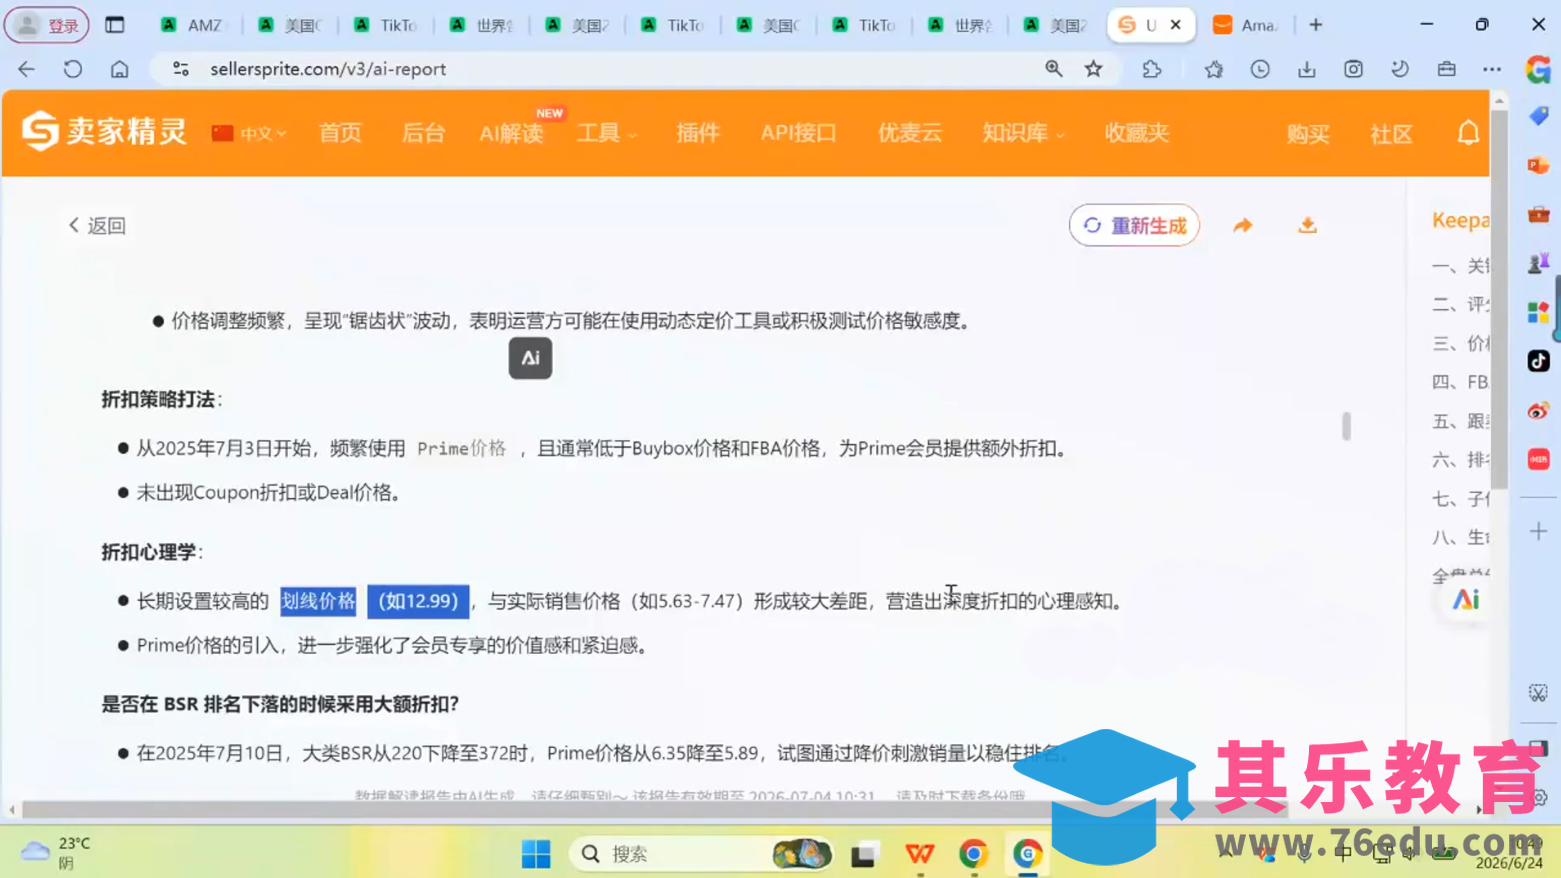The image size is (1561, 878).
Task: Jump to outline section 五、跟
Action: pyautogui.click(x=1460, y=421)
